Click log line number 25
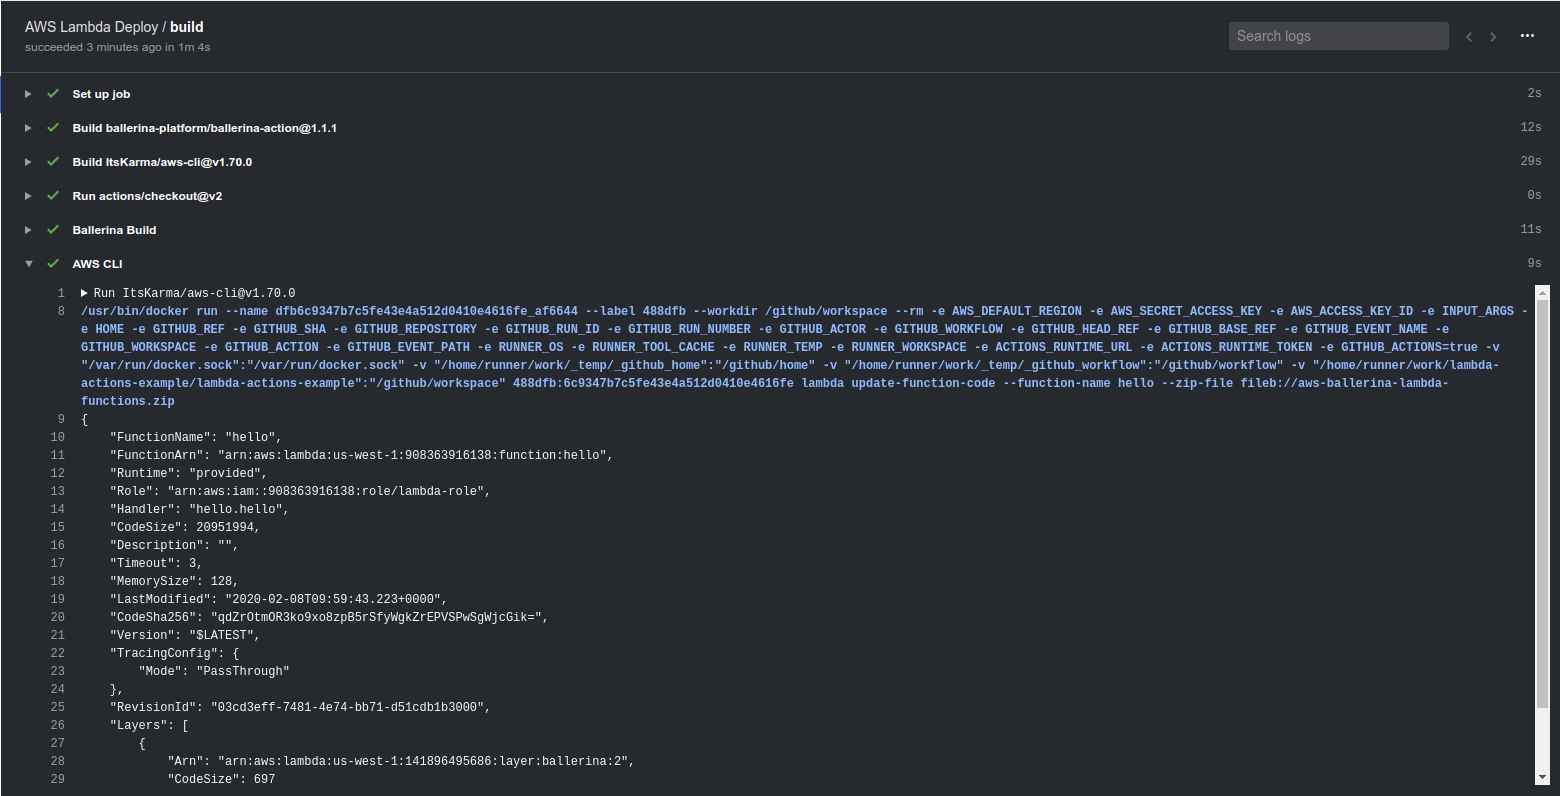 point(58,707)
